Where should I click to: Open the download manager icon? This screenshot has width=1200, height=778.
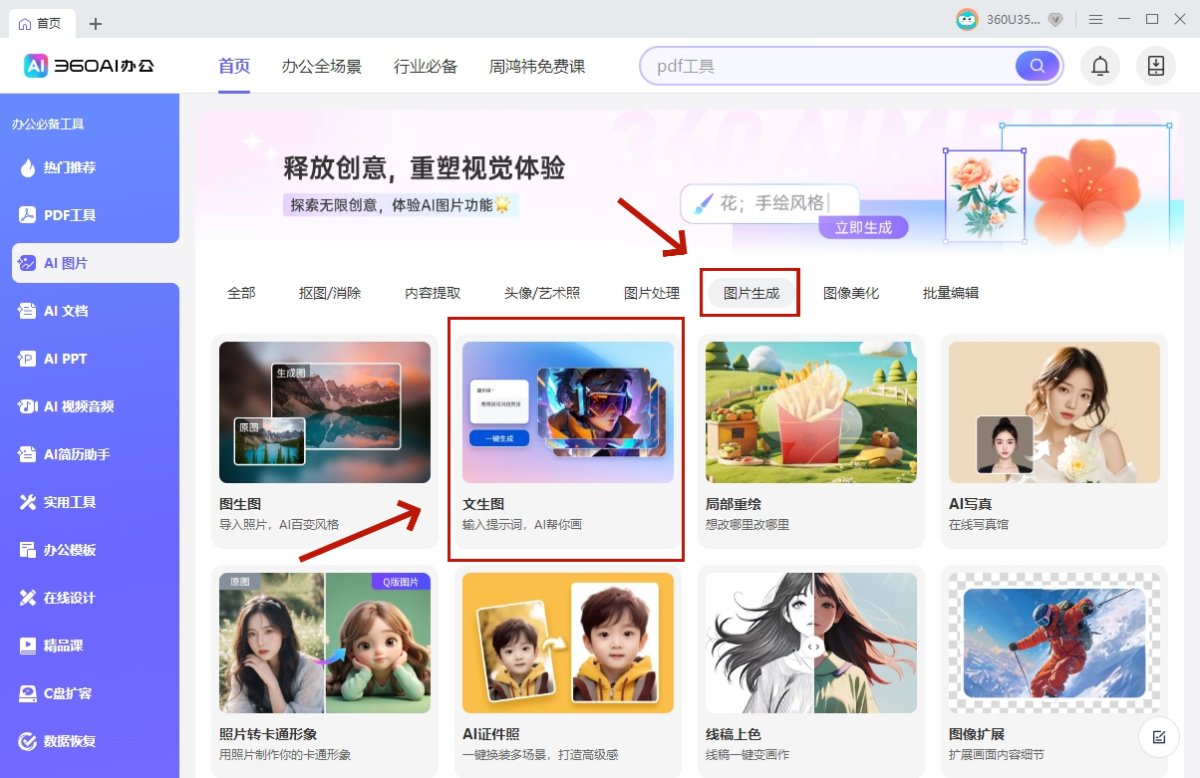1156,66
